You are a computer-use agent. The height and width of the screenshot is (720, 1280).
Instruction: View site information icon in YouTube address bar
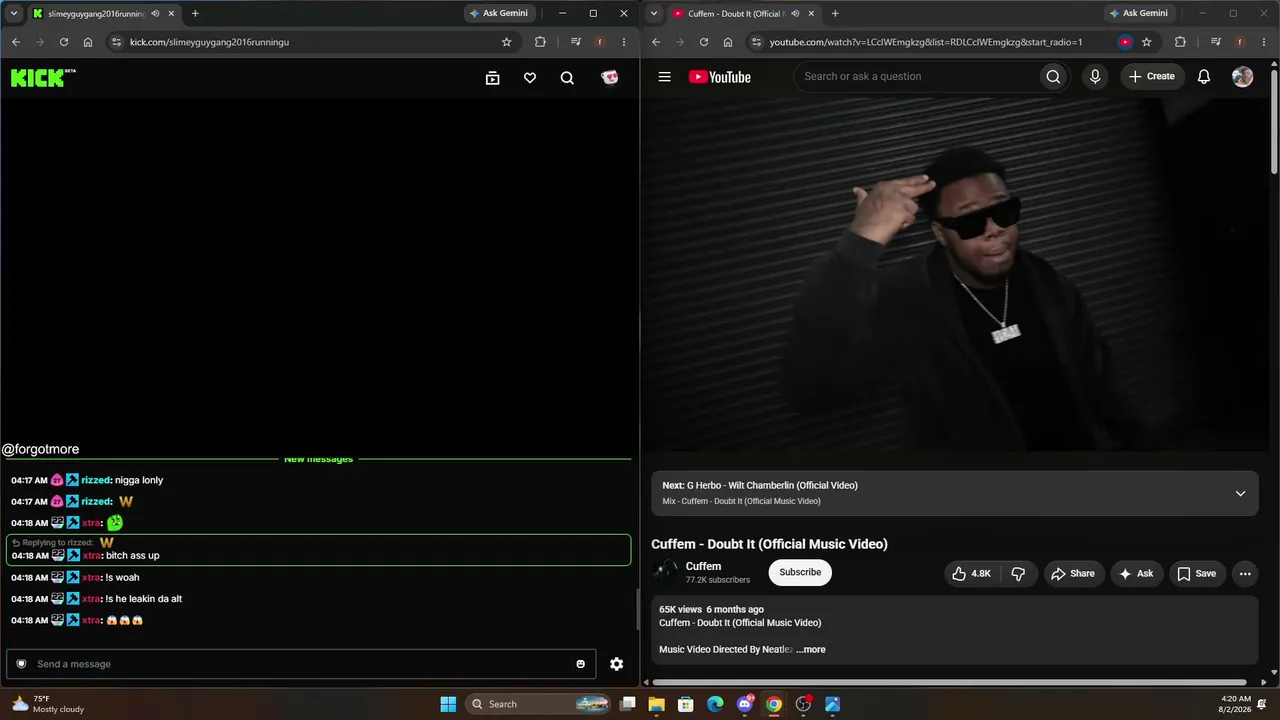756,42
